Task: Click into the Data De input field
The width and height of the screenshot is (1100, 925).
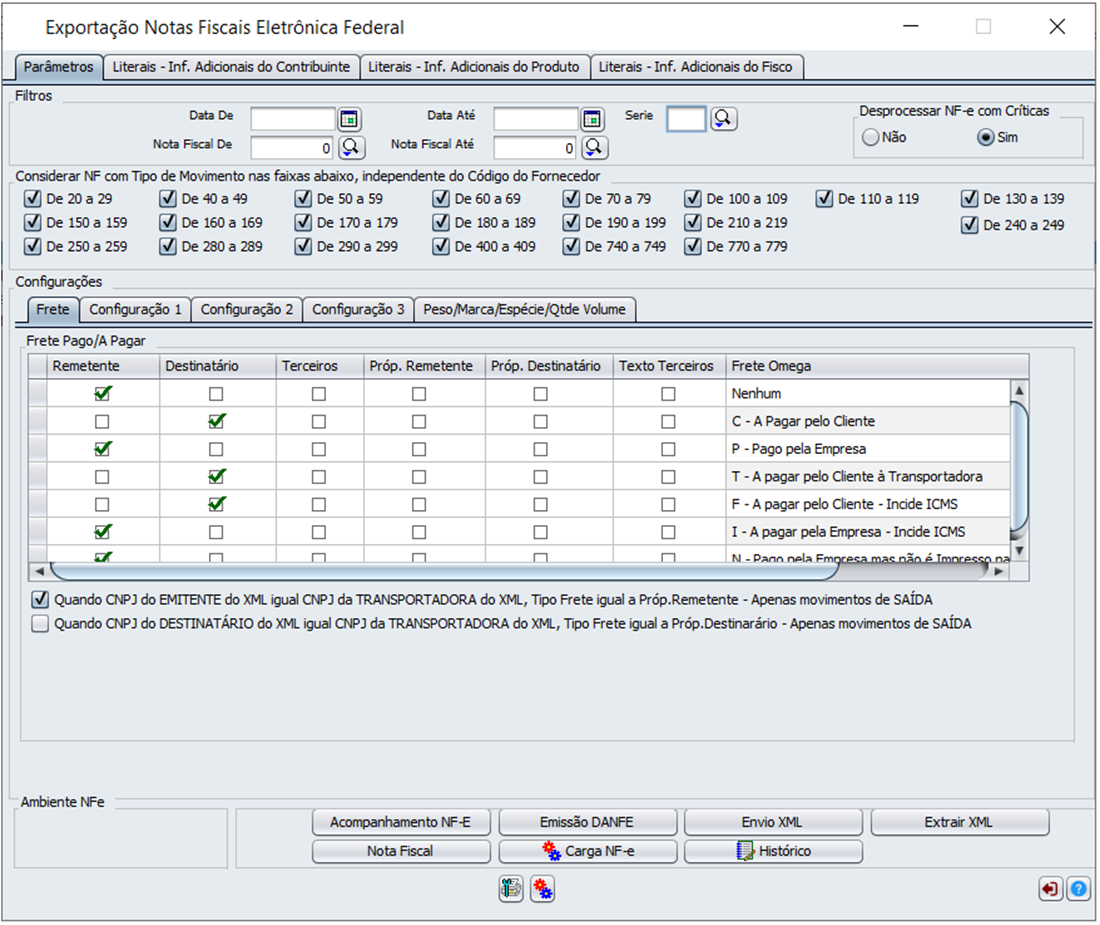Action: tap(293, 119)
